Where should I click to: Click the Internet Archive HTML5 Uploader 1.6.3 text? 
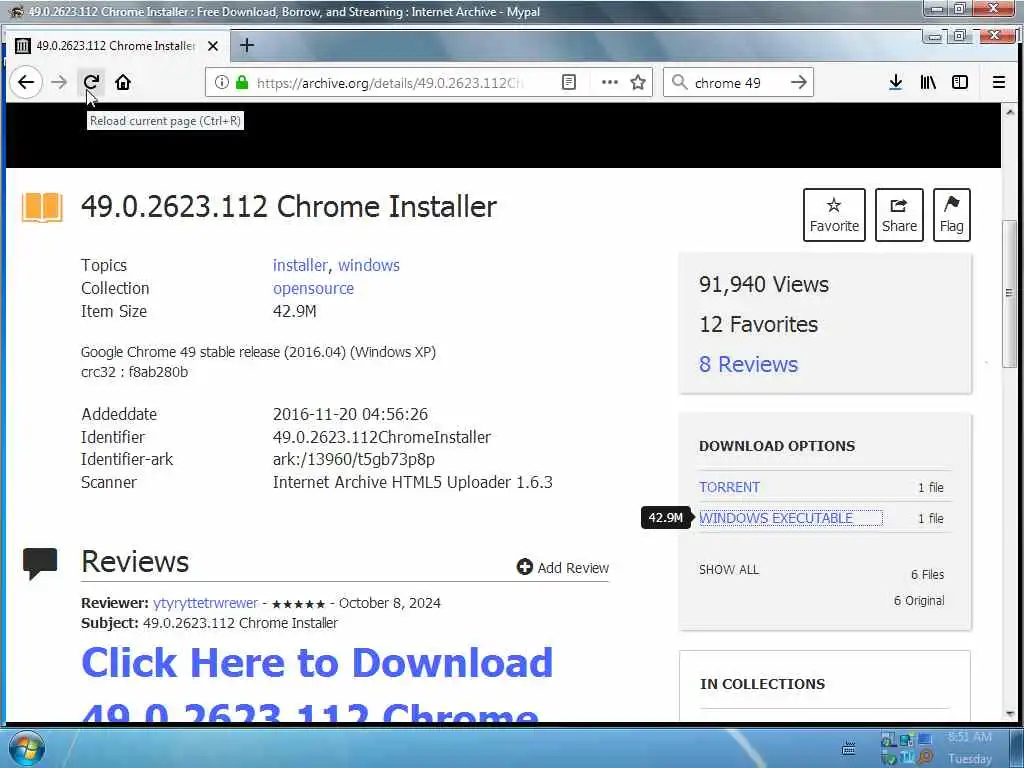coord(412,483)
